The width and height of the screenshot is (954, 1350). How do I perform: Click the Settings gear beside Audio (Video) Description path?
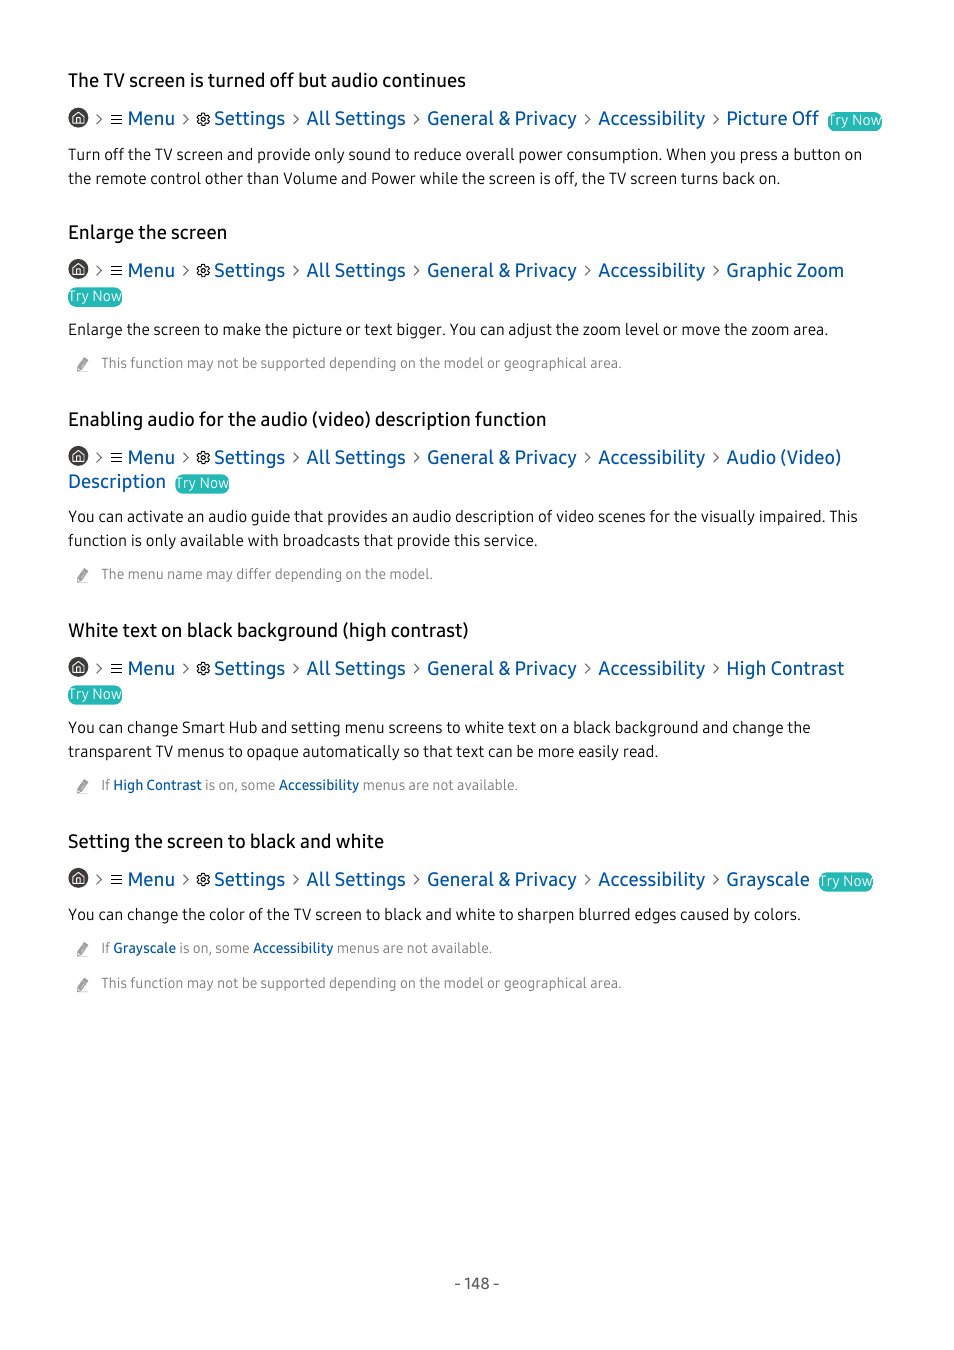point(203,458)
